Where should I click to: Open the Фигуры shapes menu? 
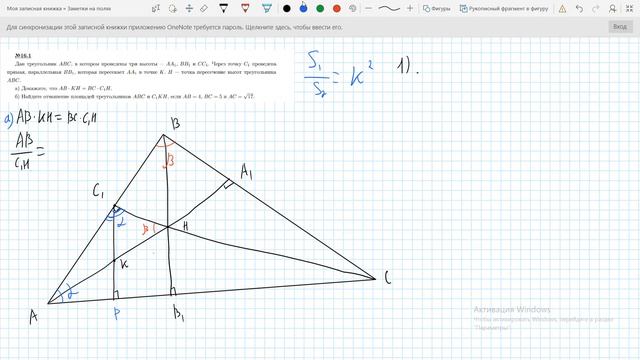(436, 8)
